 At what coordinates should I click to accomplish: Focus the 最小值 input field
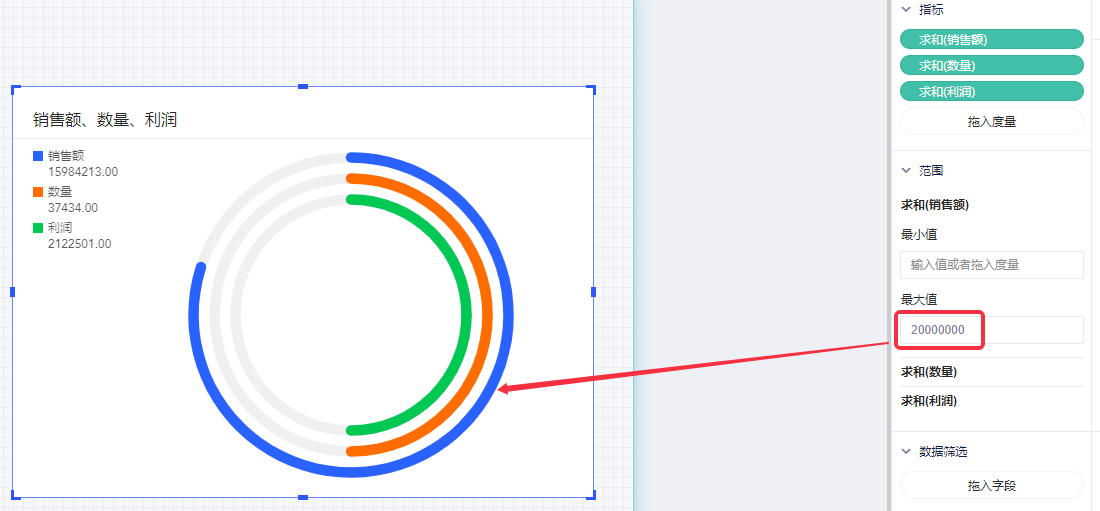(991, 265)
